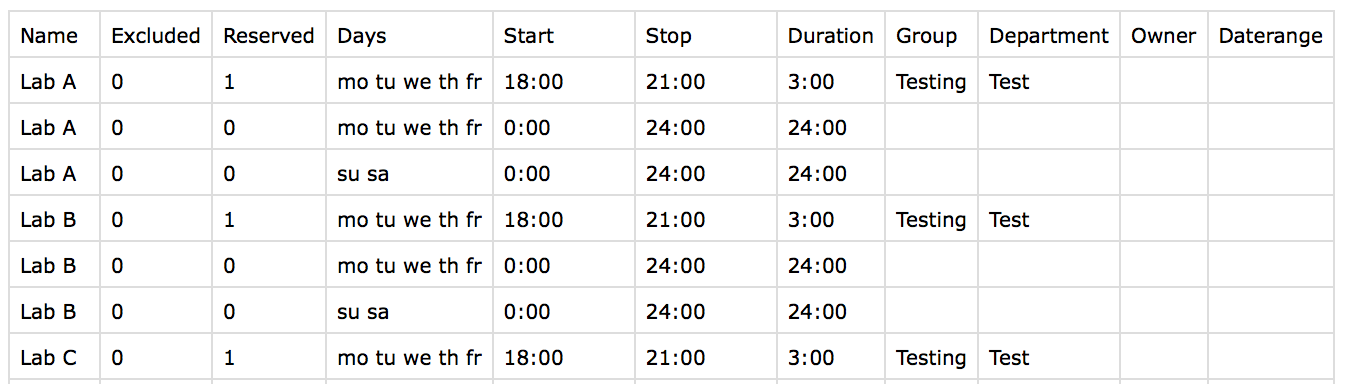Click the Start column header

point(563,35)
